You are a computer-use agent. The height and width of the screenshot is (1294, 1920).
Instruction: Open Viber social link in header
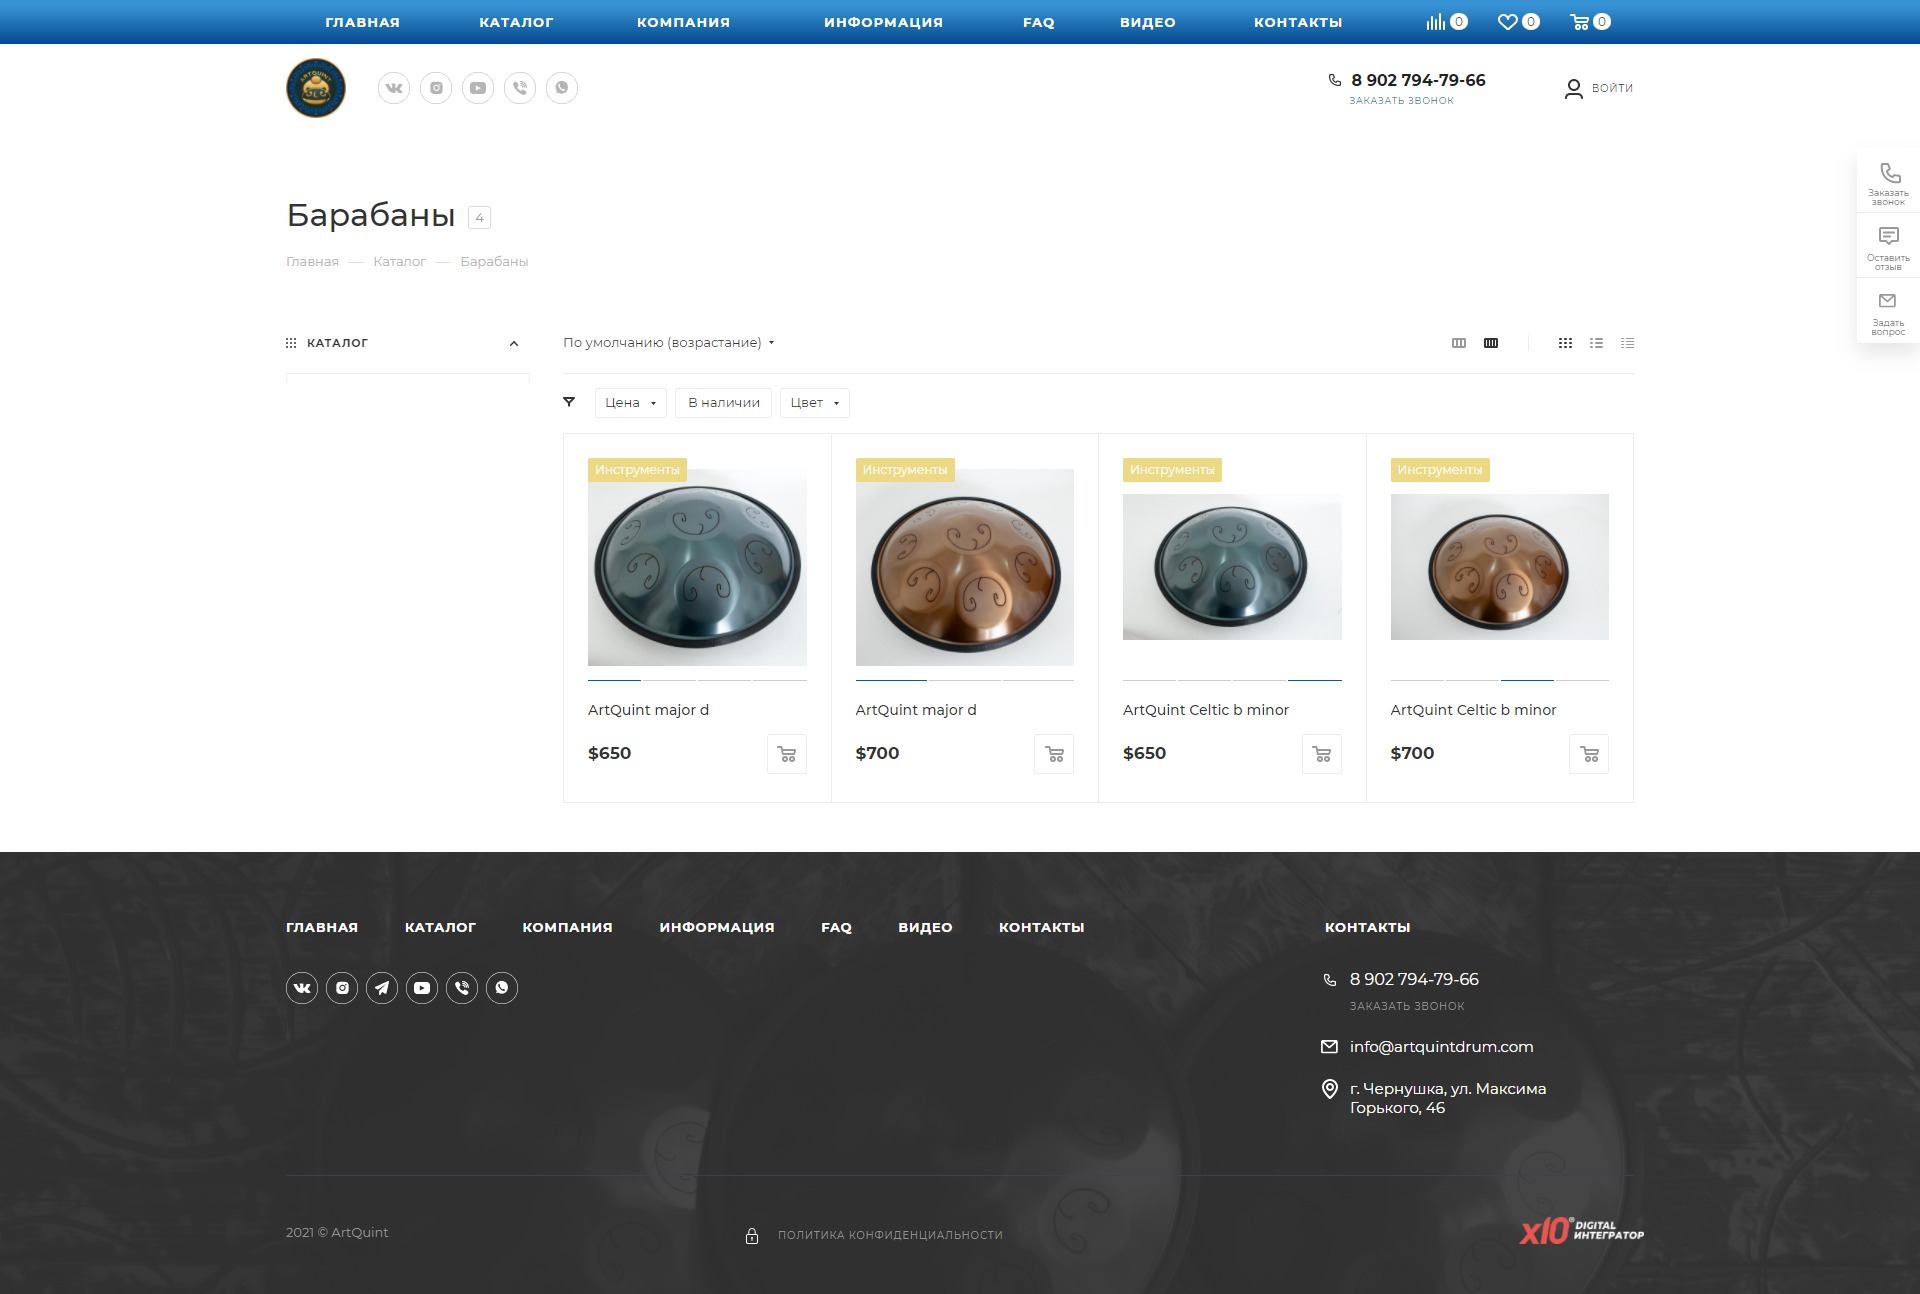tap(520, 88)
